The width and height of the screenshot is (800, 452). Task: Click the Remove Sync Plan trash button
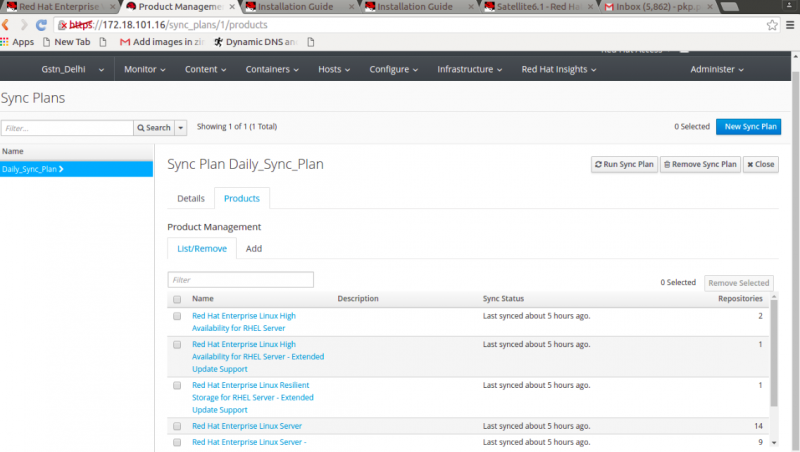700,164
